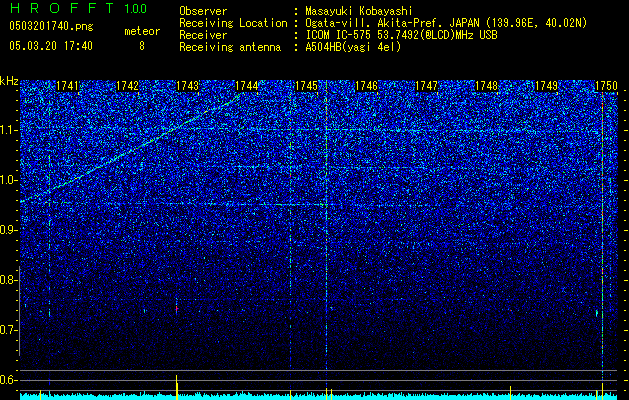Image resolution: width=629 pixels, height=400 pixels.
Task: Click the 1748 time marker
Action: click(486, 86)
